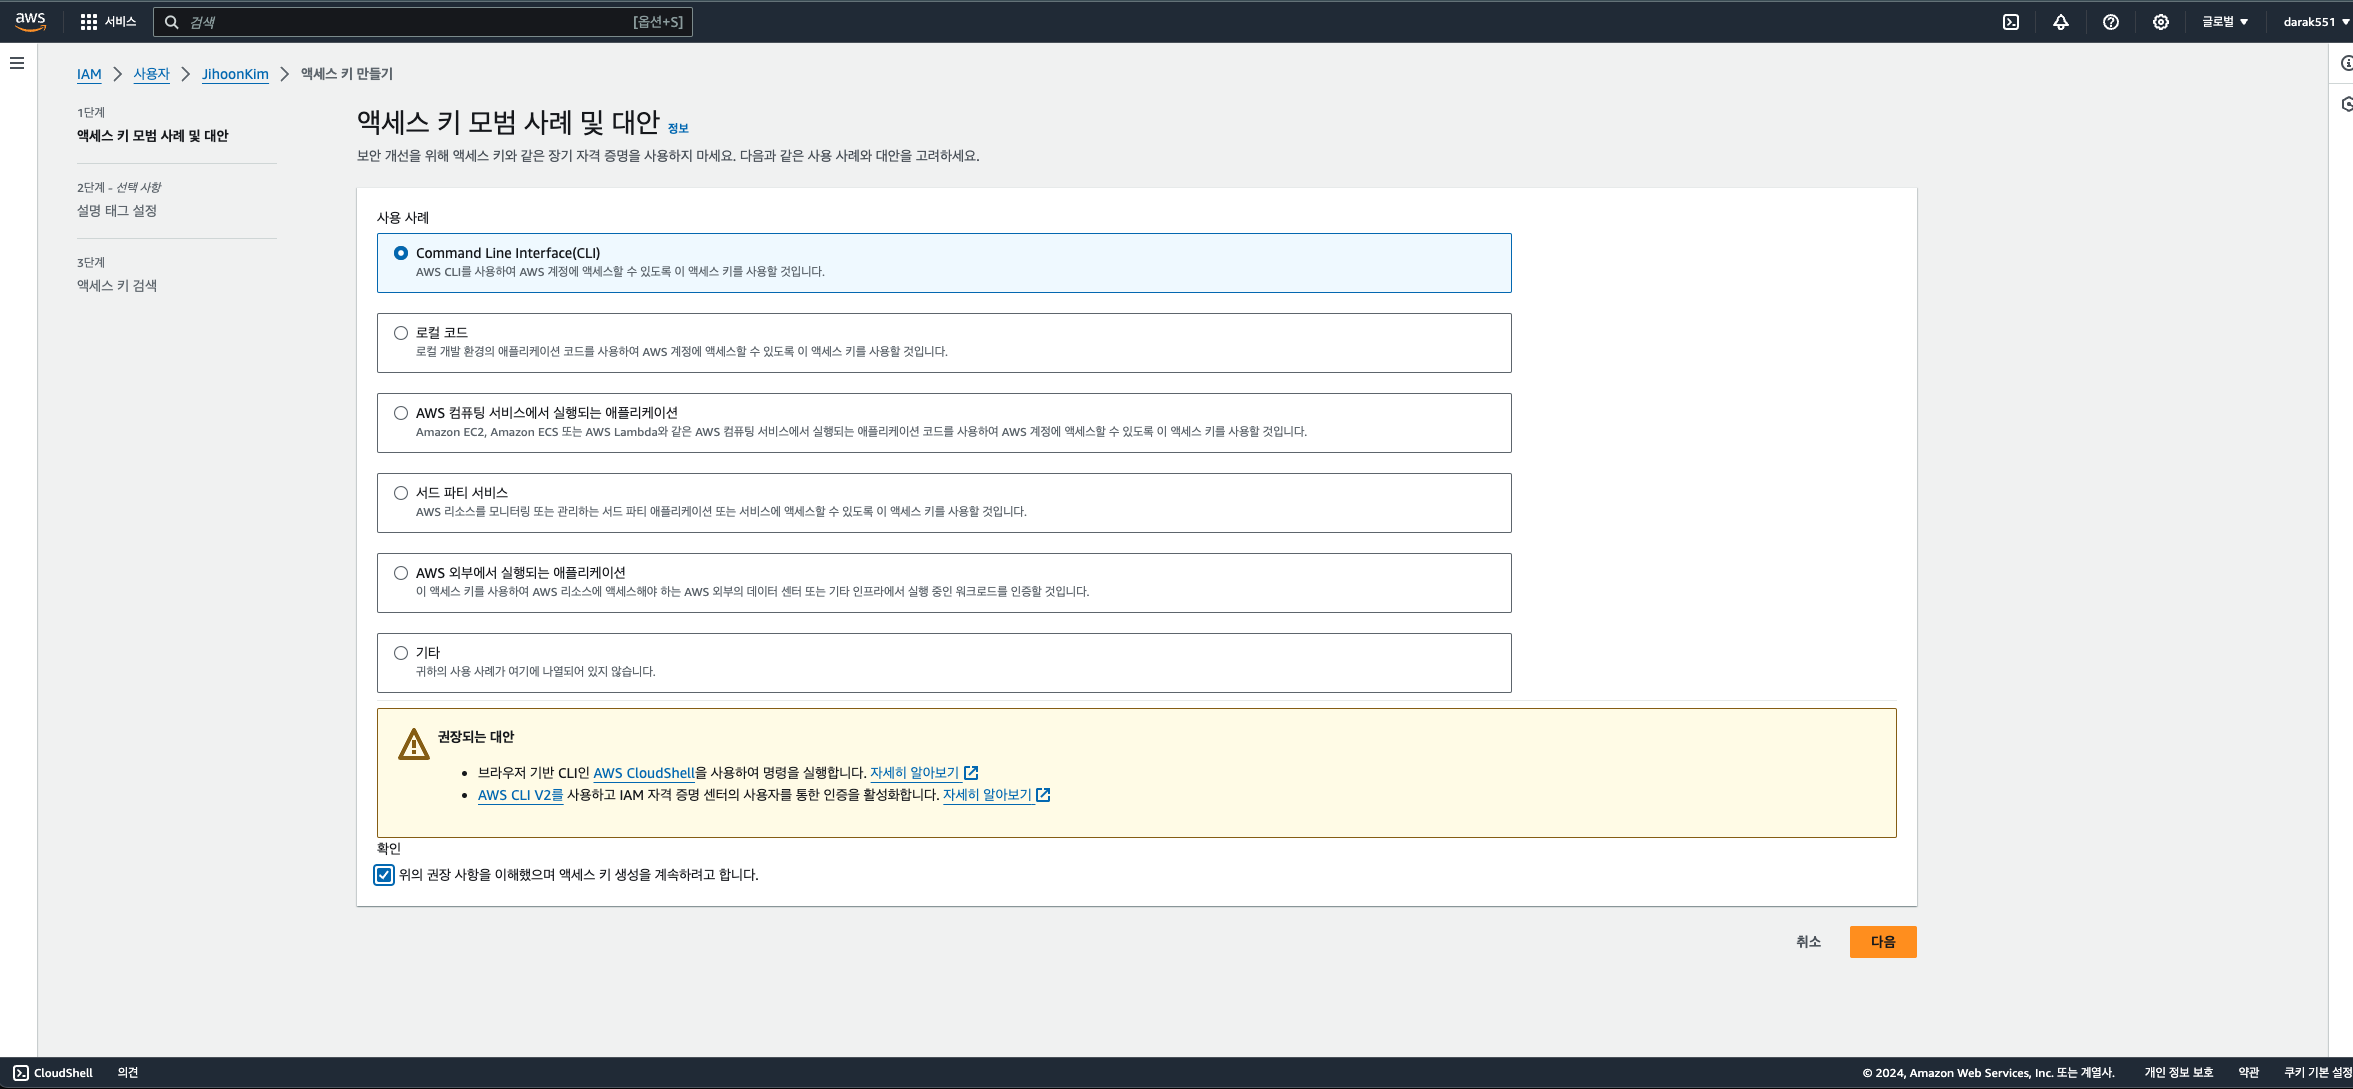This screenshot has height=1089, width=2353.
Task: Open notifications bell icon
Action: point(2061,22)
